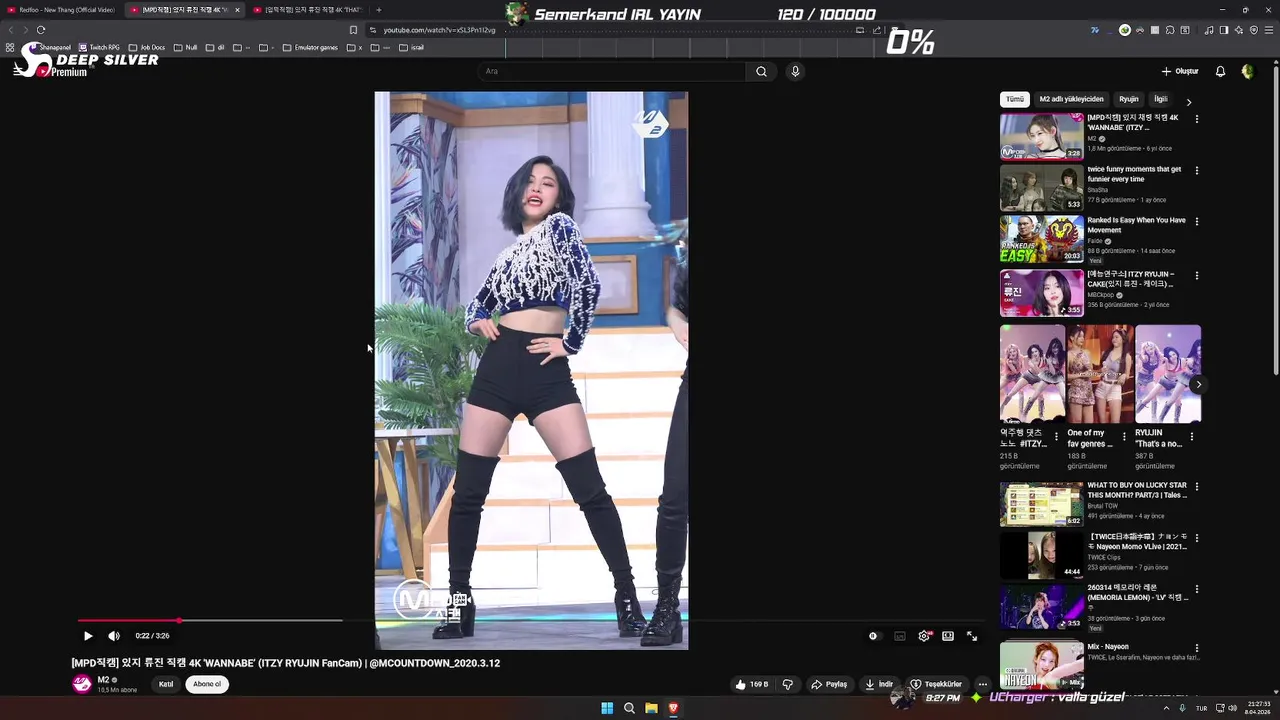Click the Teşekkürler thanks button
This screenshot has width=1280, height=720.
click(936, 684)
